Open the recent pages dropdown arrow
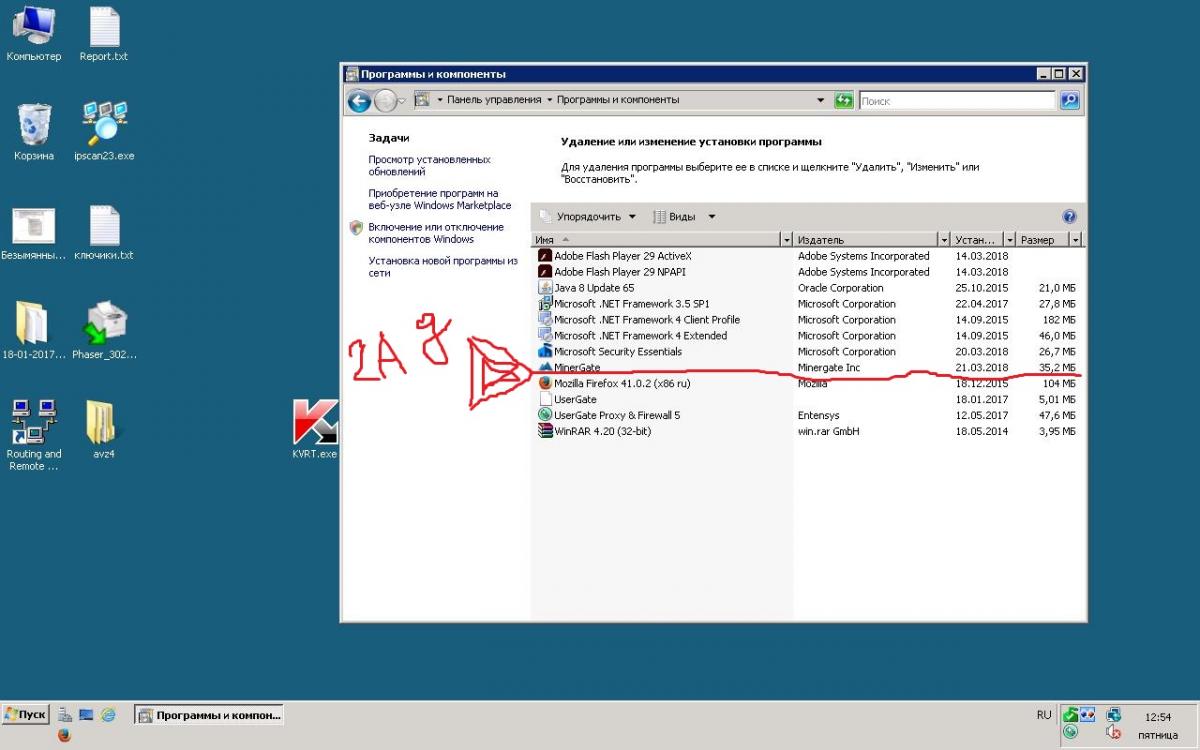 (403, 101)
